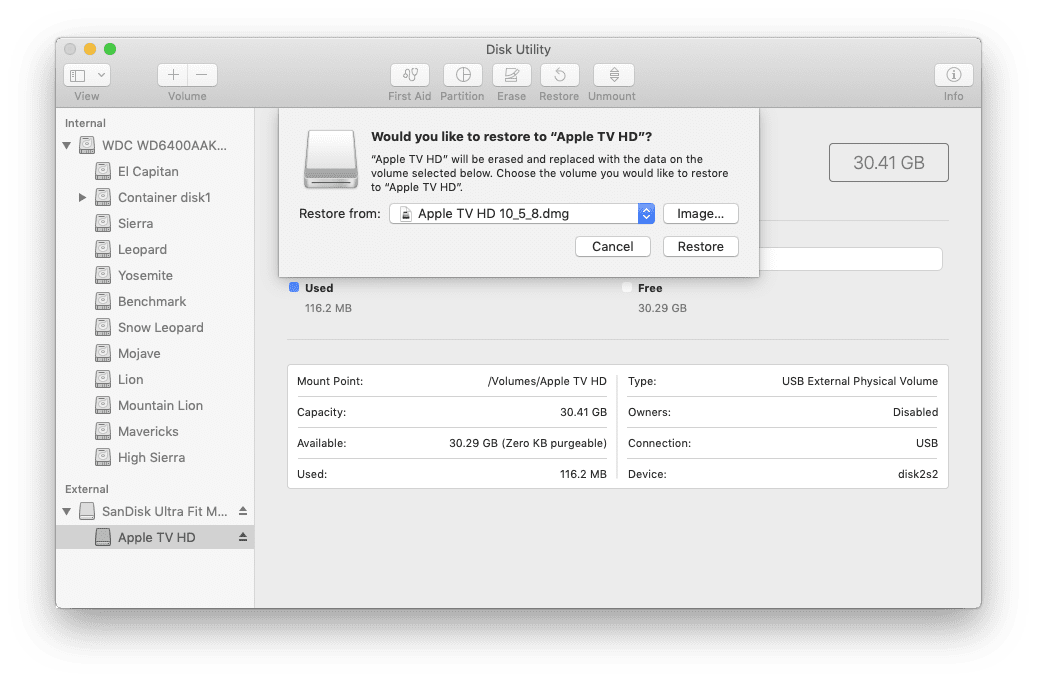The image size is (1037, 682).
Task: Click the Image... button
Action: tap(700, 213)
